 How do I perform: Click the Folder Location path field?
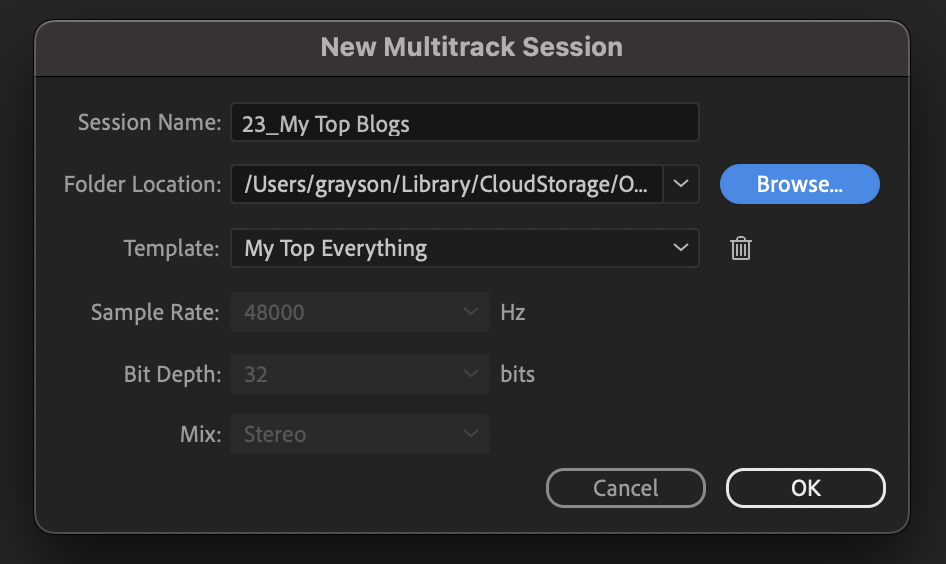[x=446, y=185]
